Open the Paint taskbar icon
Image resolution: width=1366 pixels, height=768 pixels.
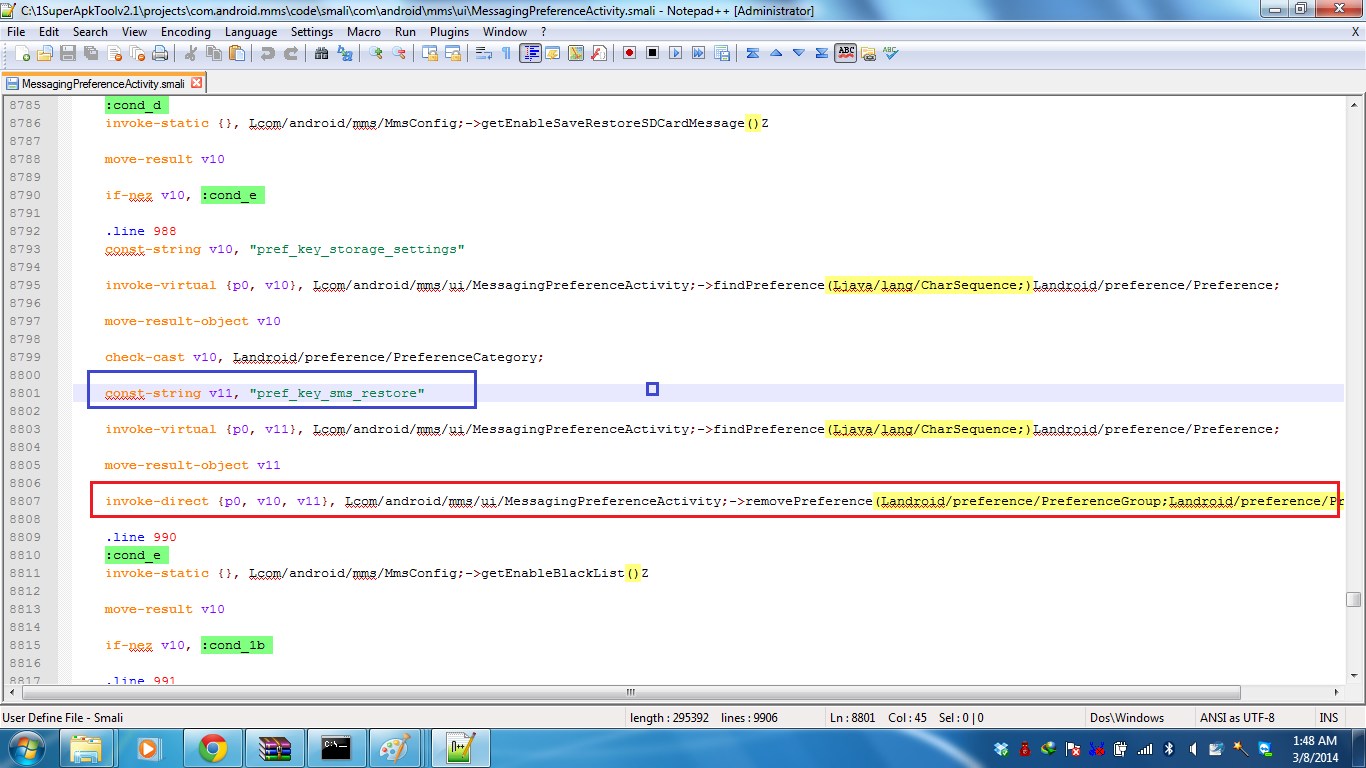coord(396,748)
